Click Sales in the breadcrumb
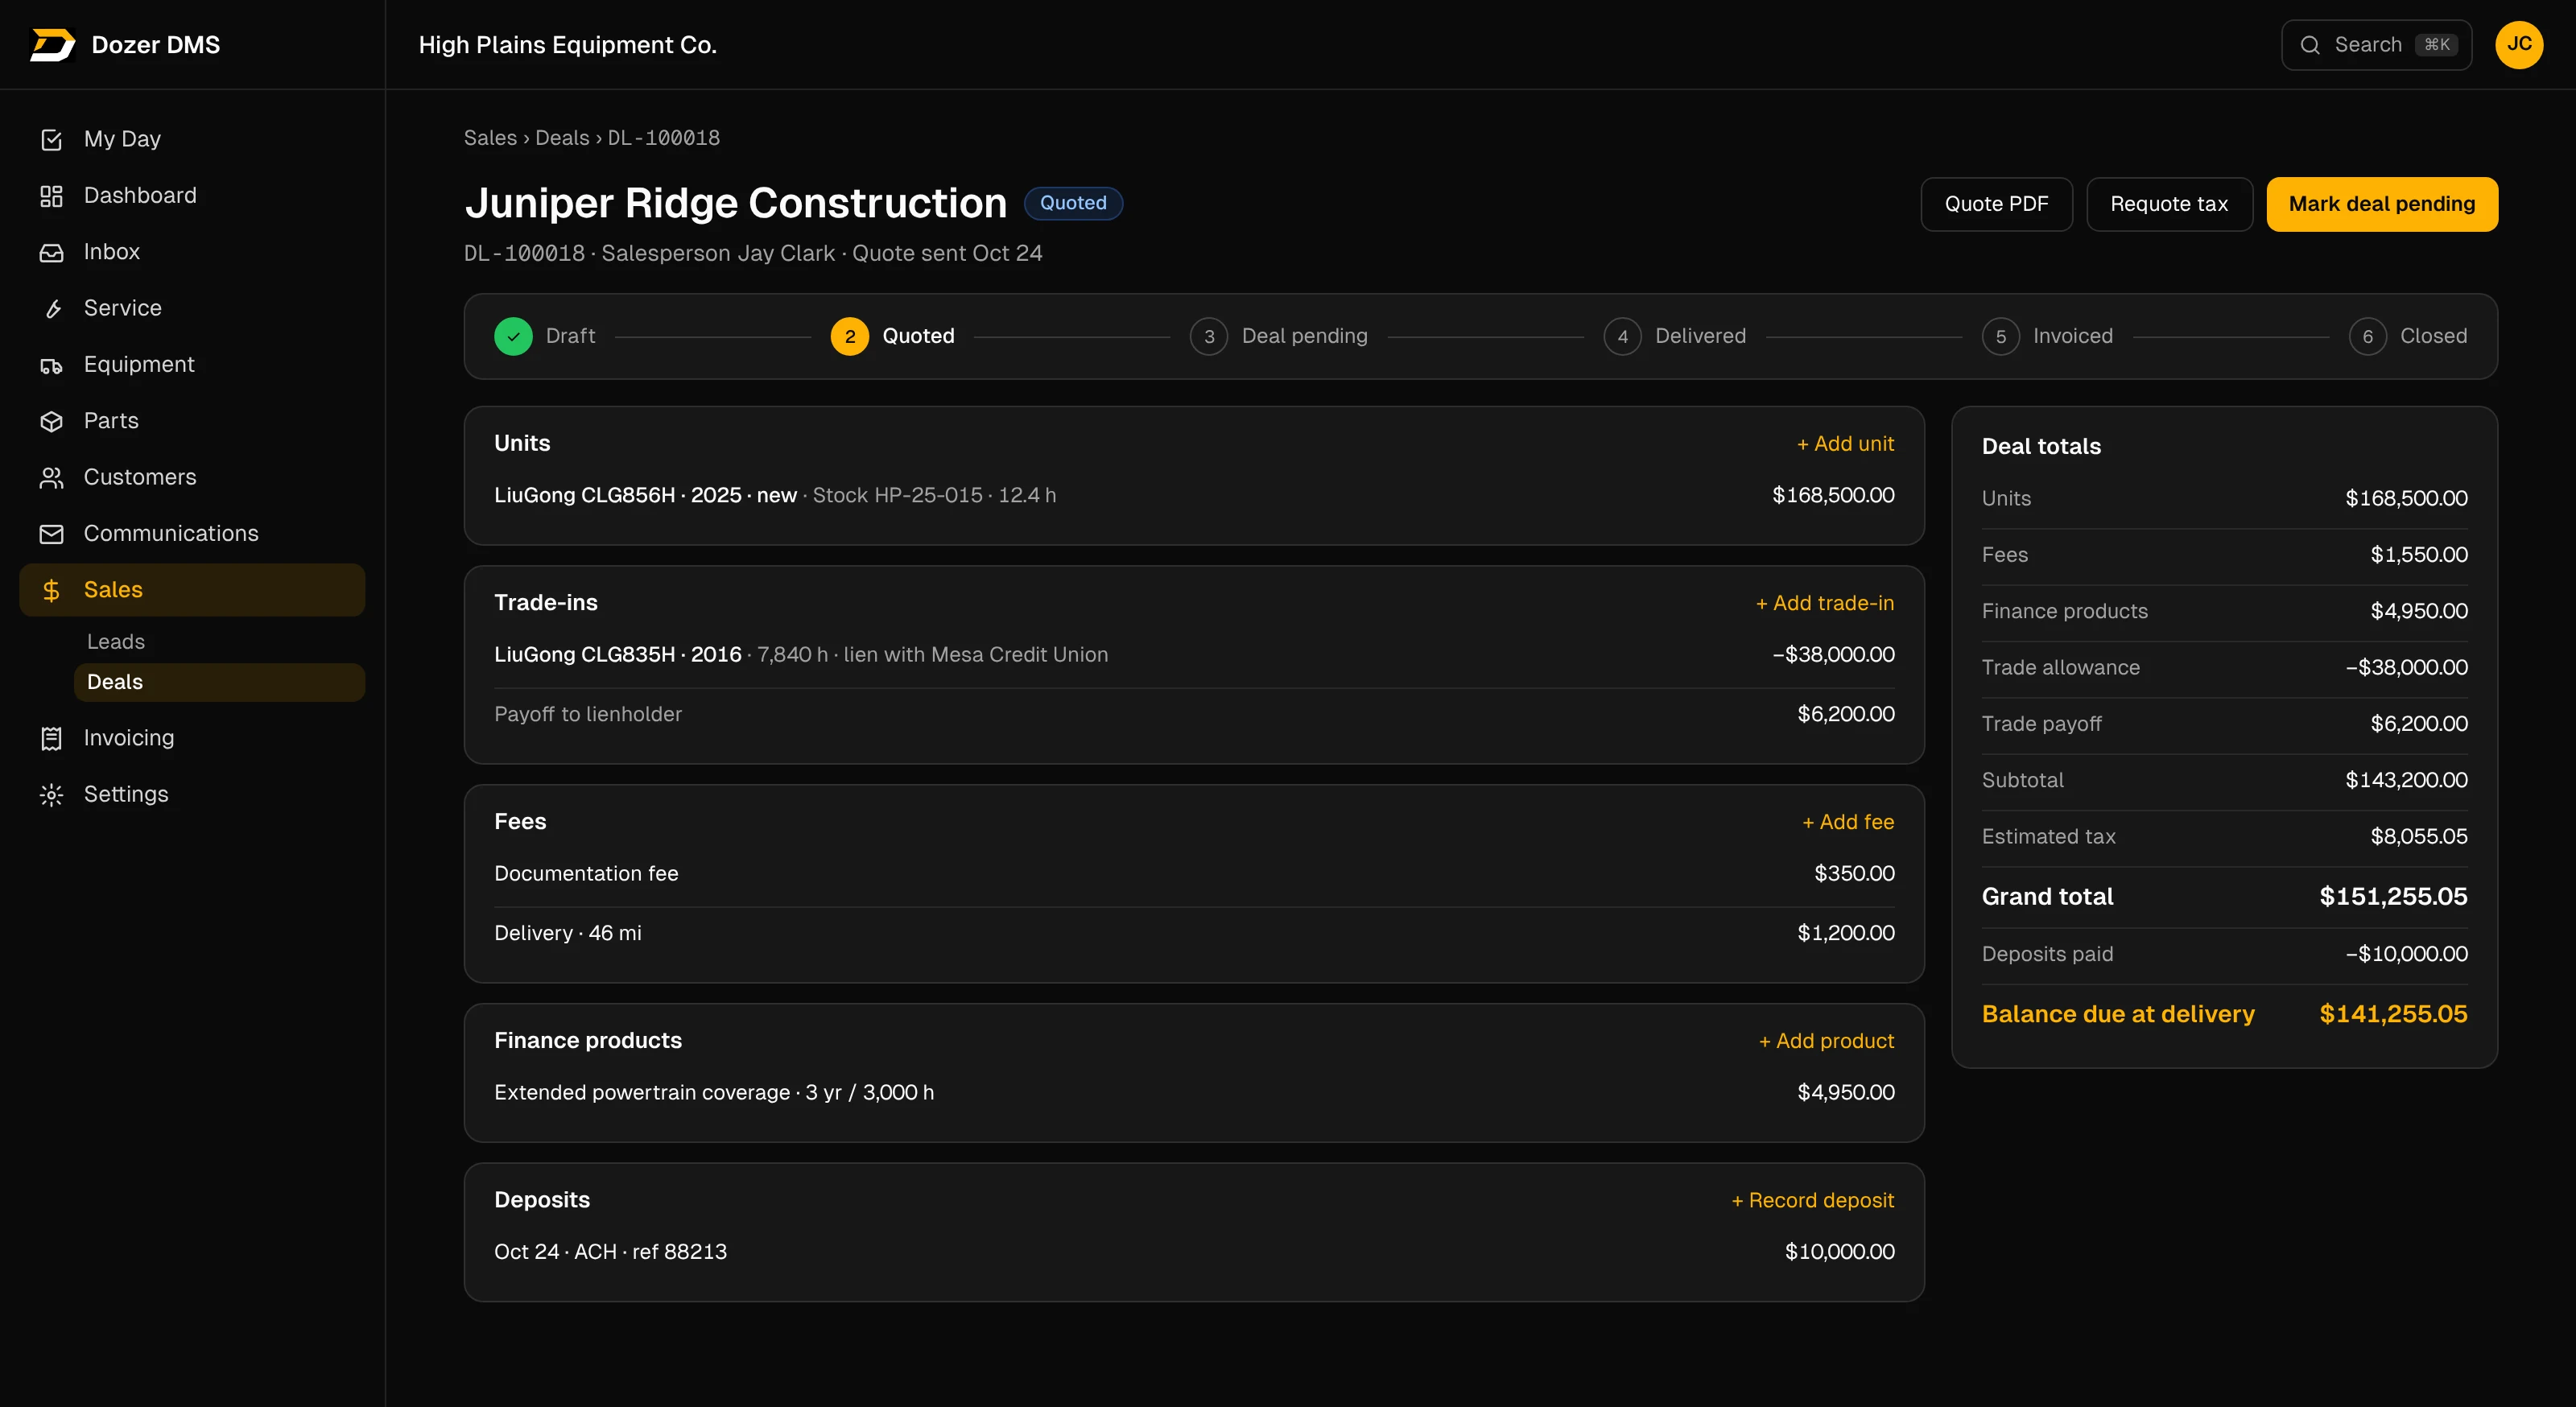Viewport: 2576px width, 1407px height. tap(490, 138)
